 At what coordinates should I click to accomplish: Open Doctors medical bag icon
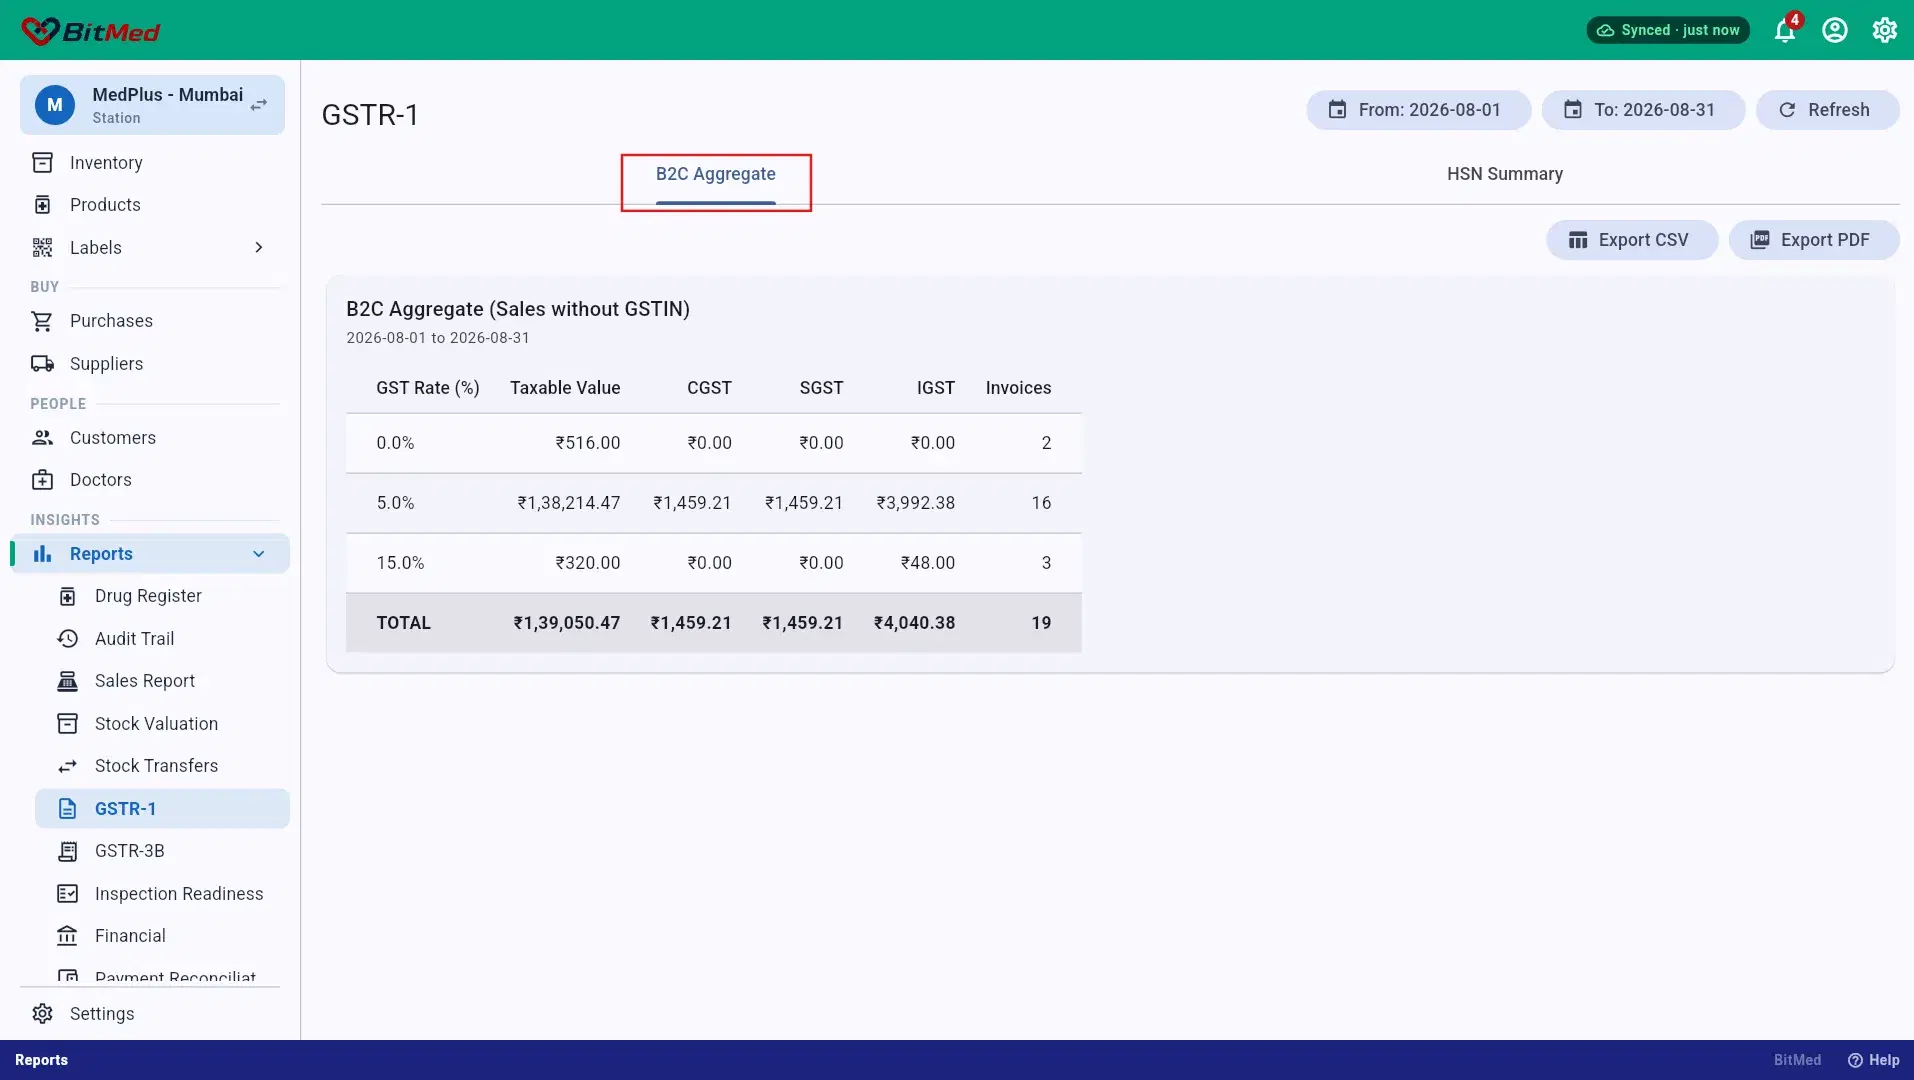pyautogui.click(x=42, y=480)
